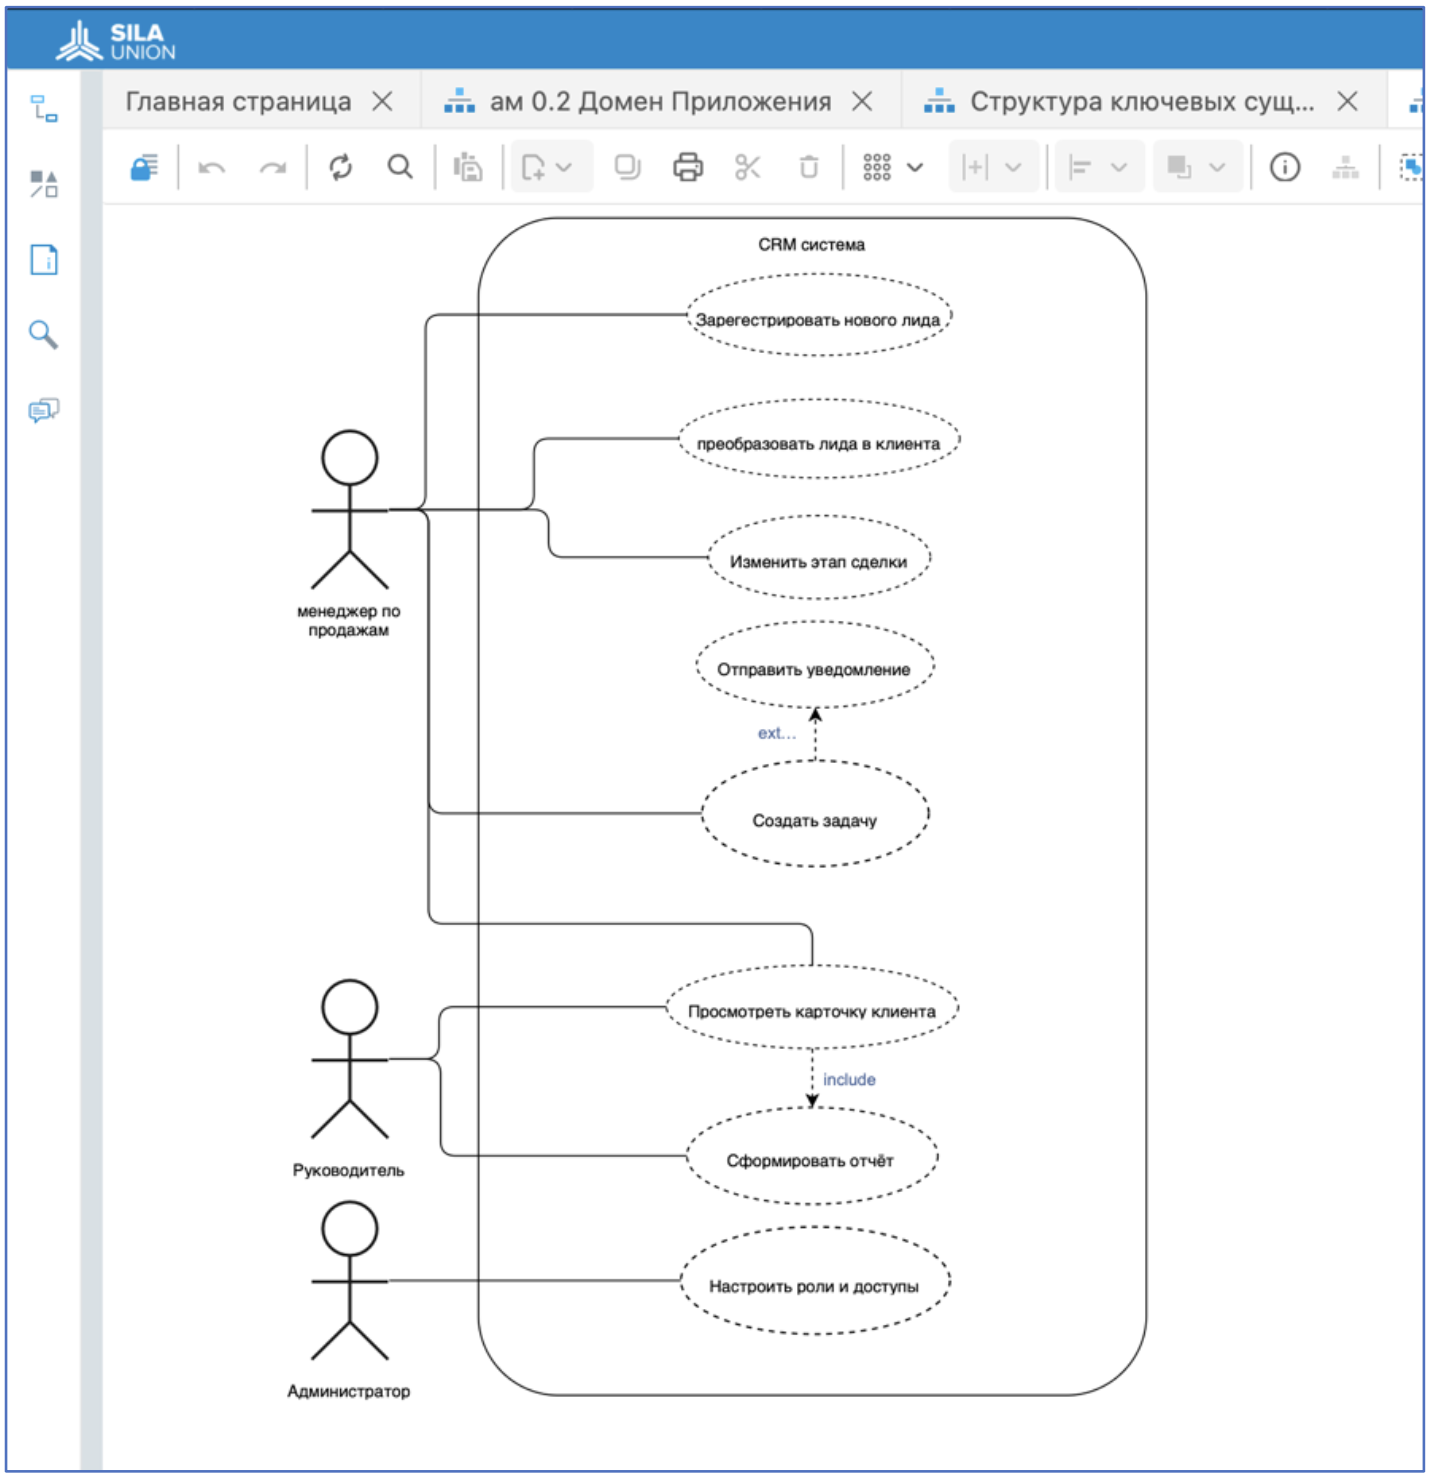The image size is (1440, 1478).
Task: Expand the grid options dropdown arrow
Action: pos(915,167)
